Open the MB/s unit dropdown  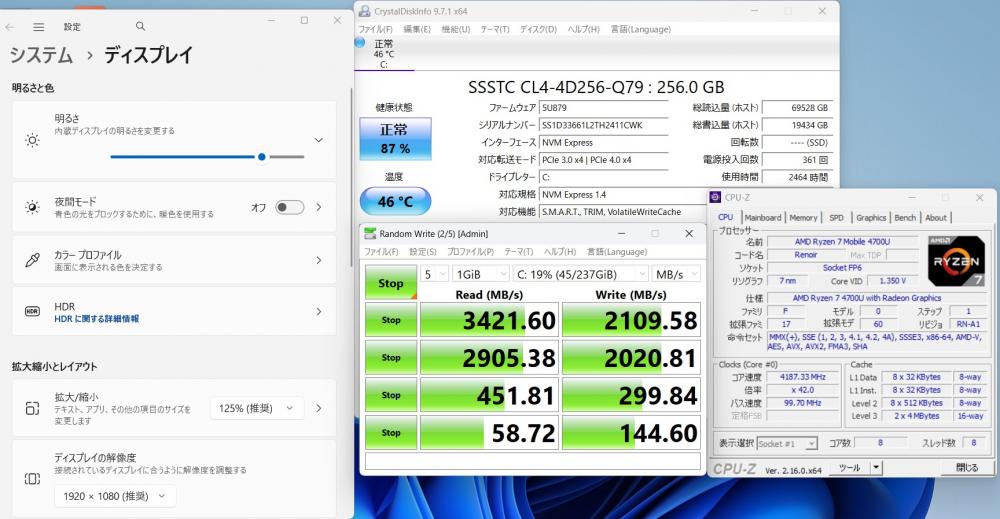(x=676, y=274)
